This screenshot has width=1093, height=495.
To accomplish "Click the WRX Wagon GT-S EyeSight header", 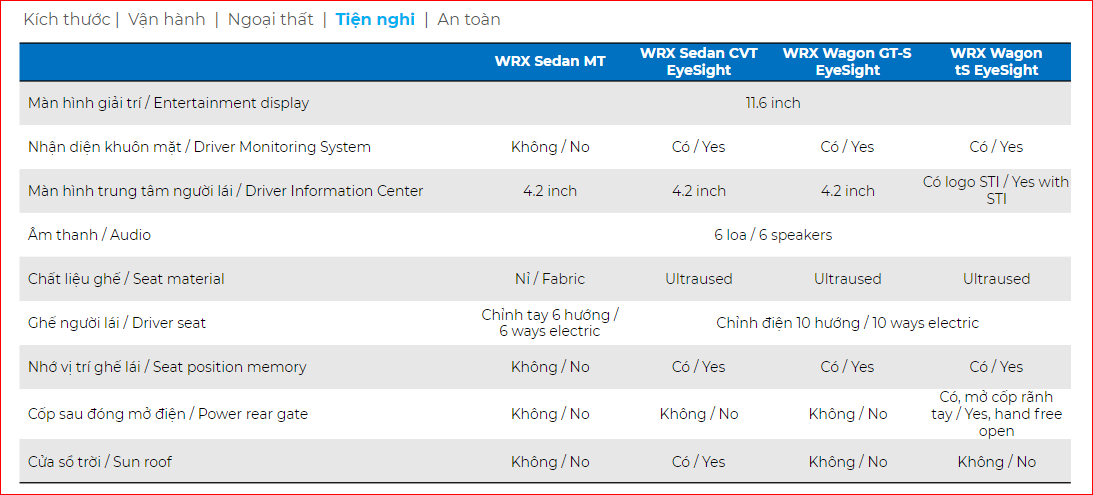I will click(847, 61).
